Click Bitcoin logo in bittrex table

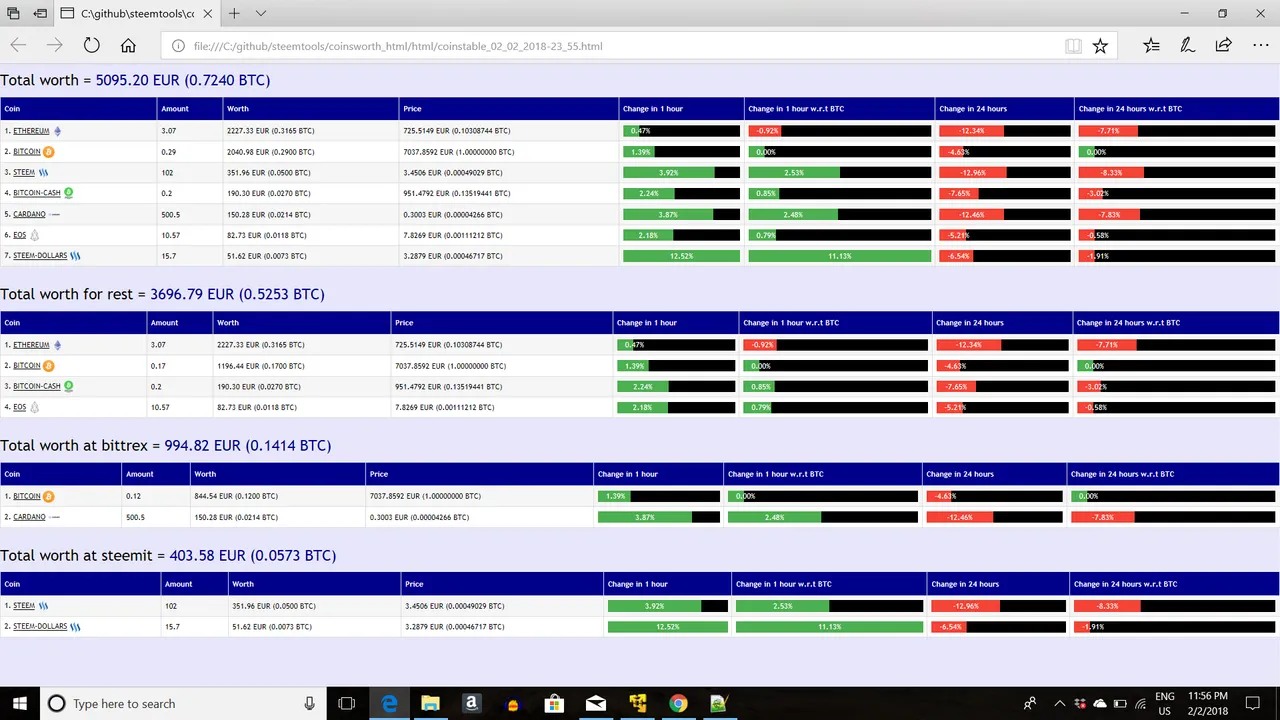pos(49,496)
